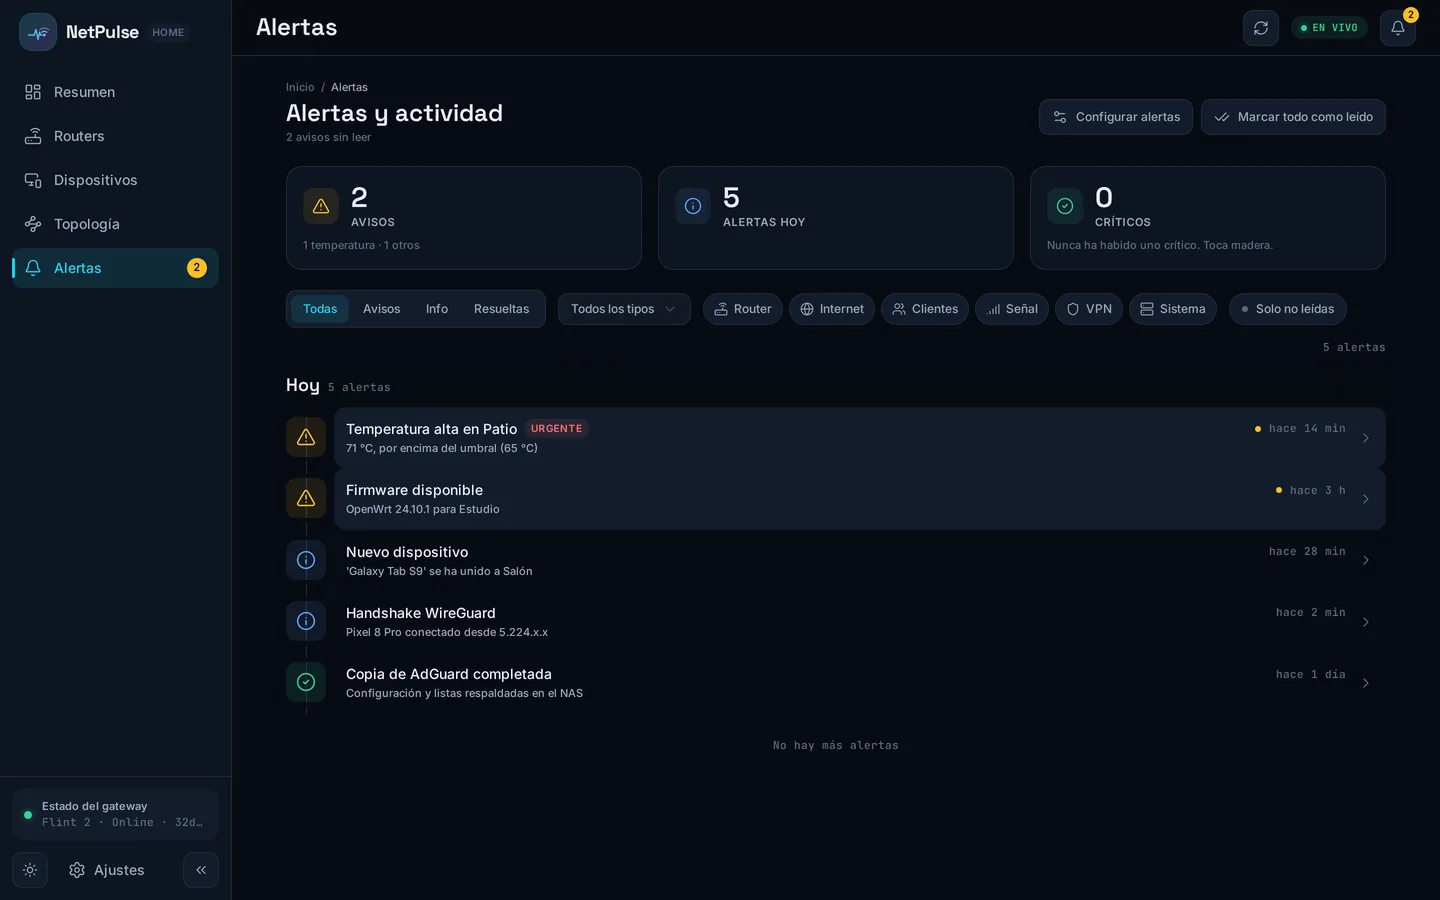Switch to the Resueltas tab

(x=501, y=309)
